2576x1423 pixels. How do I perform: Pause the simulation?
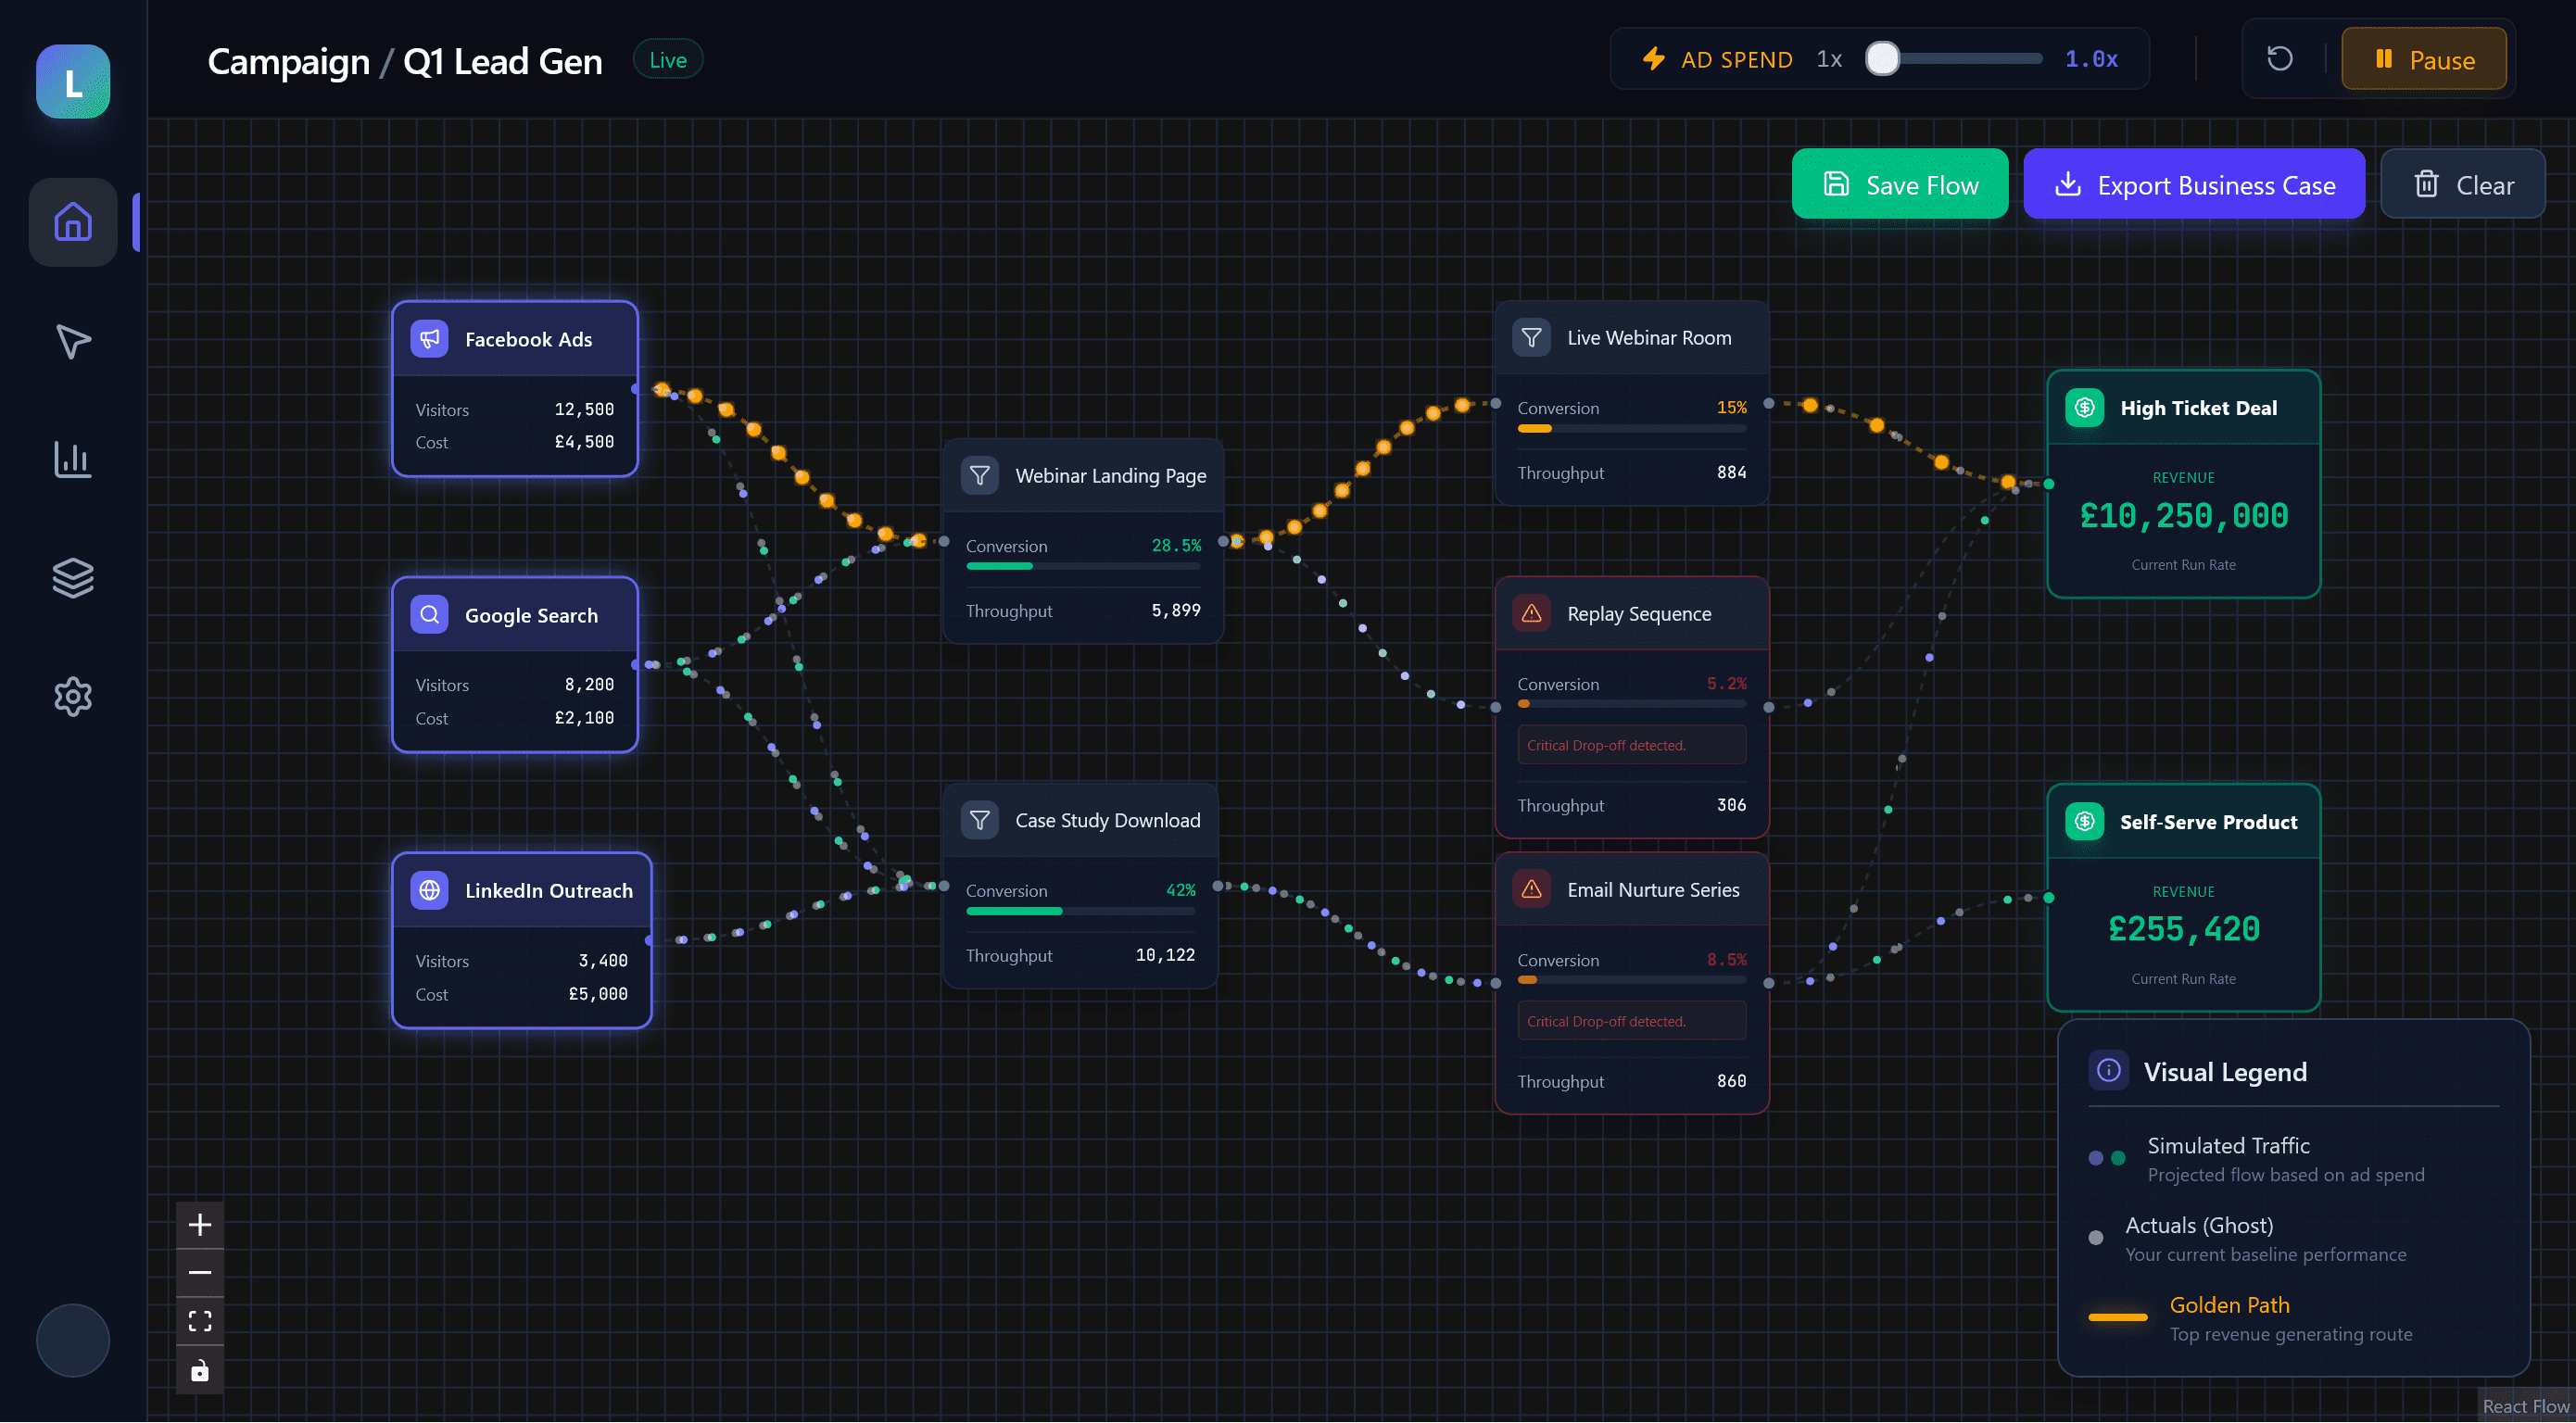coord(2423,59)
